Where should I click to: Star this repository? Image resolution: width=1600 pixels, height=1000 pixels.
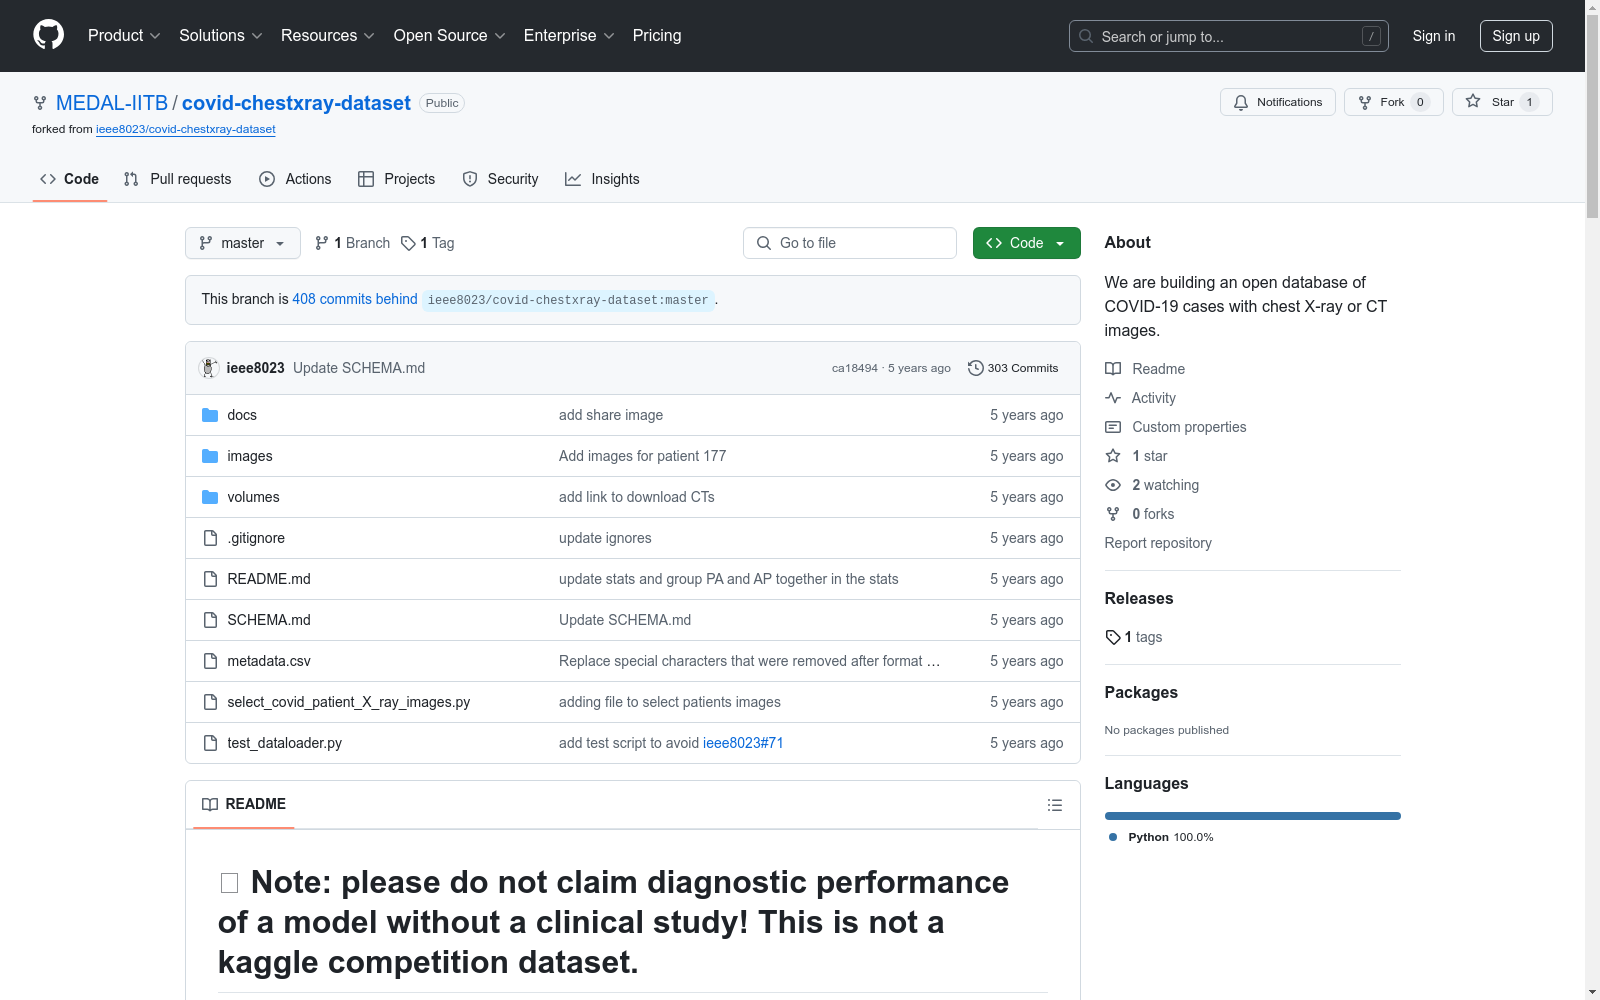pos(1502,102)
